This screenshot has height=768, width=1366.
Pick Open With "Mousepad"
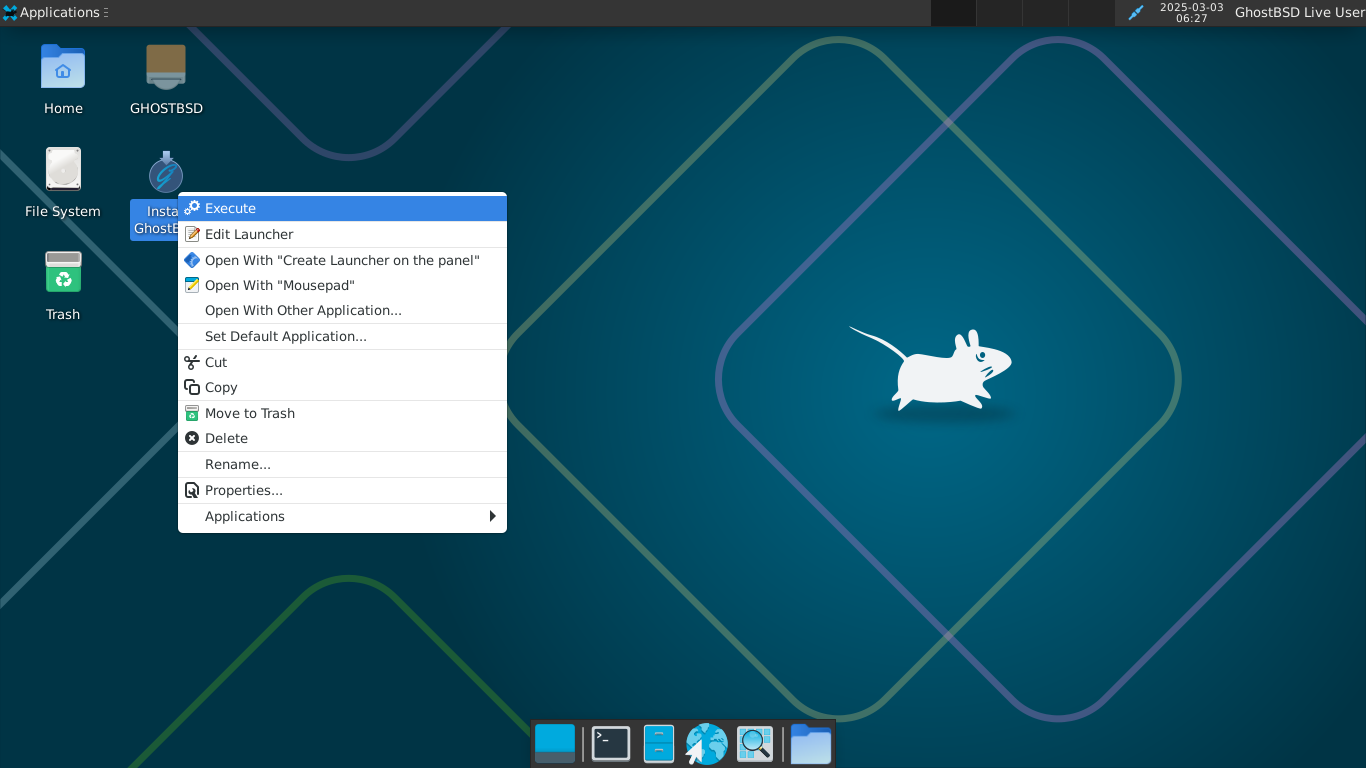[x=342, y=285]
